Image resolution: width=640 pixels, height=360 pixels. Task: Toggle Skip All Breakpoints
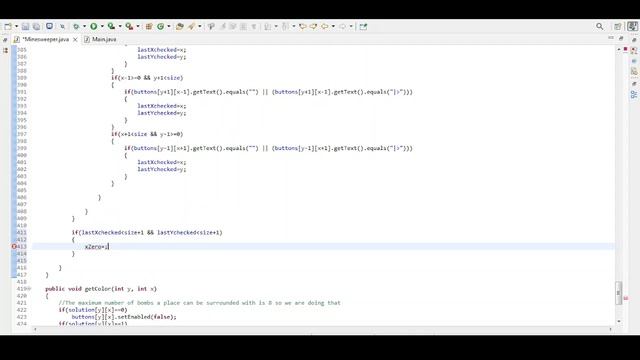(x=62, y=27)
